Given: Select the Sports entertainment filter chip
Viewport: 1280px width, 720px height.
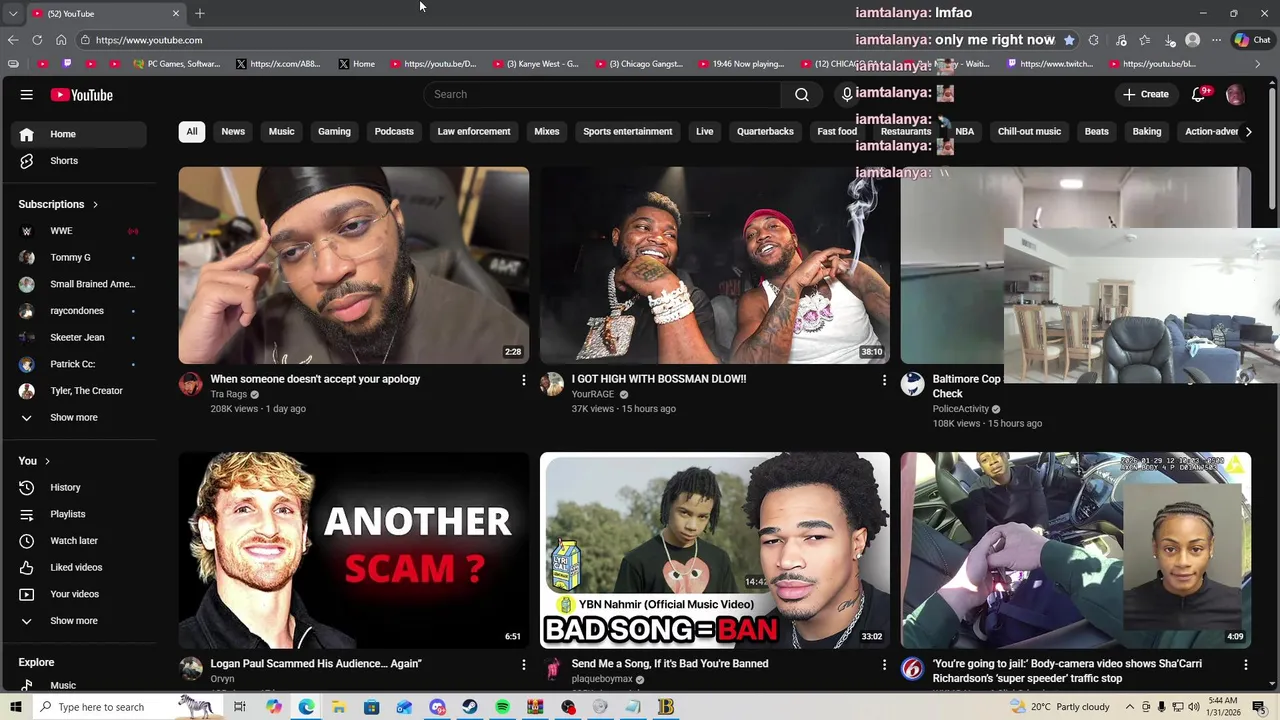Looking at the screenshot, I should [628, 131].
